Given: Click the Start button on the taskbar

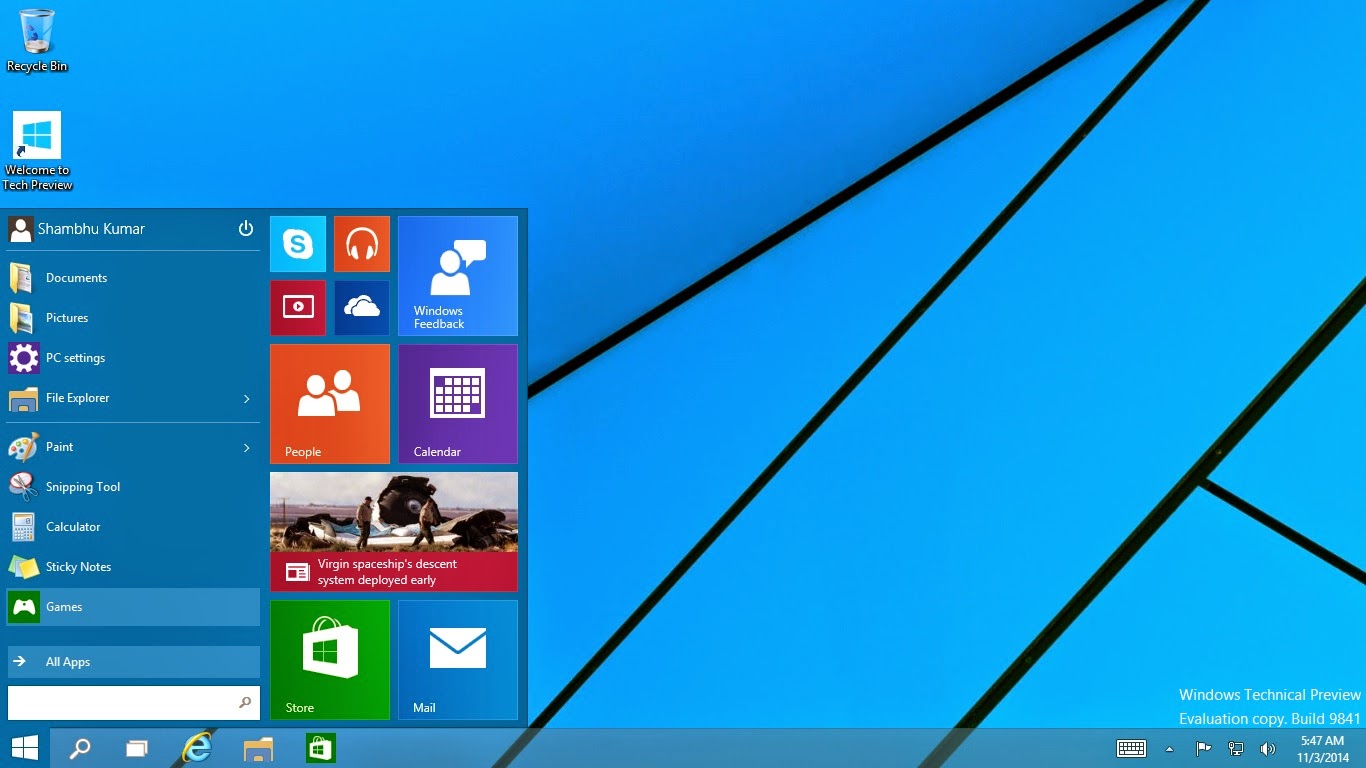Looking at the screenshot, I should coord(25,748).
